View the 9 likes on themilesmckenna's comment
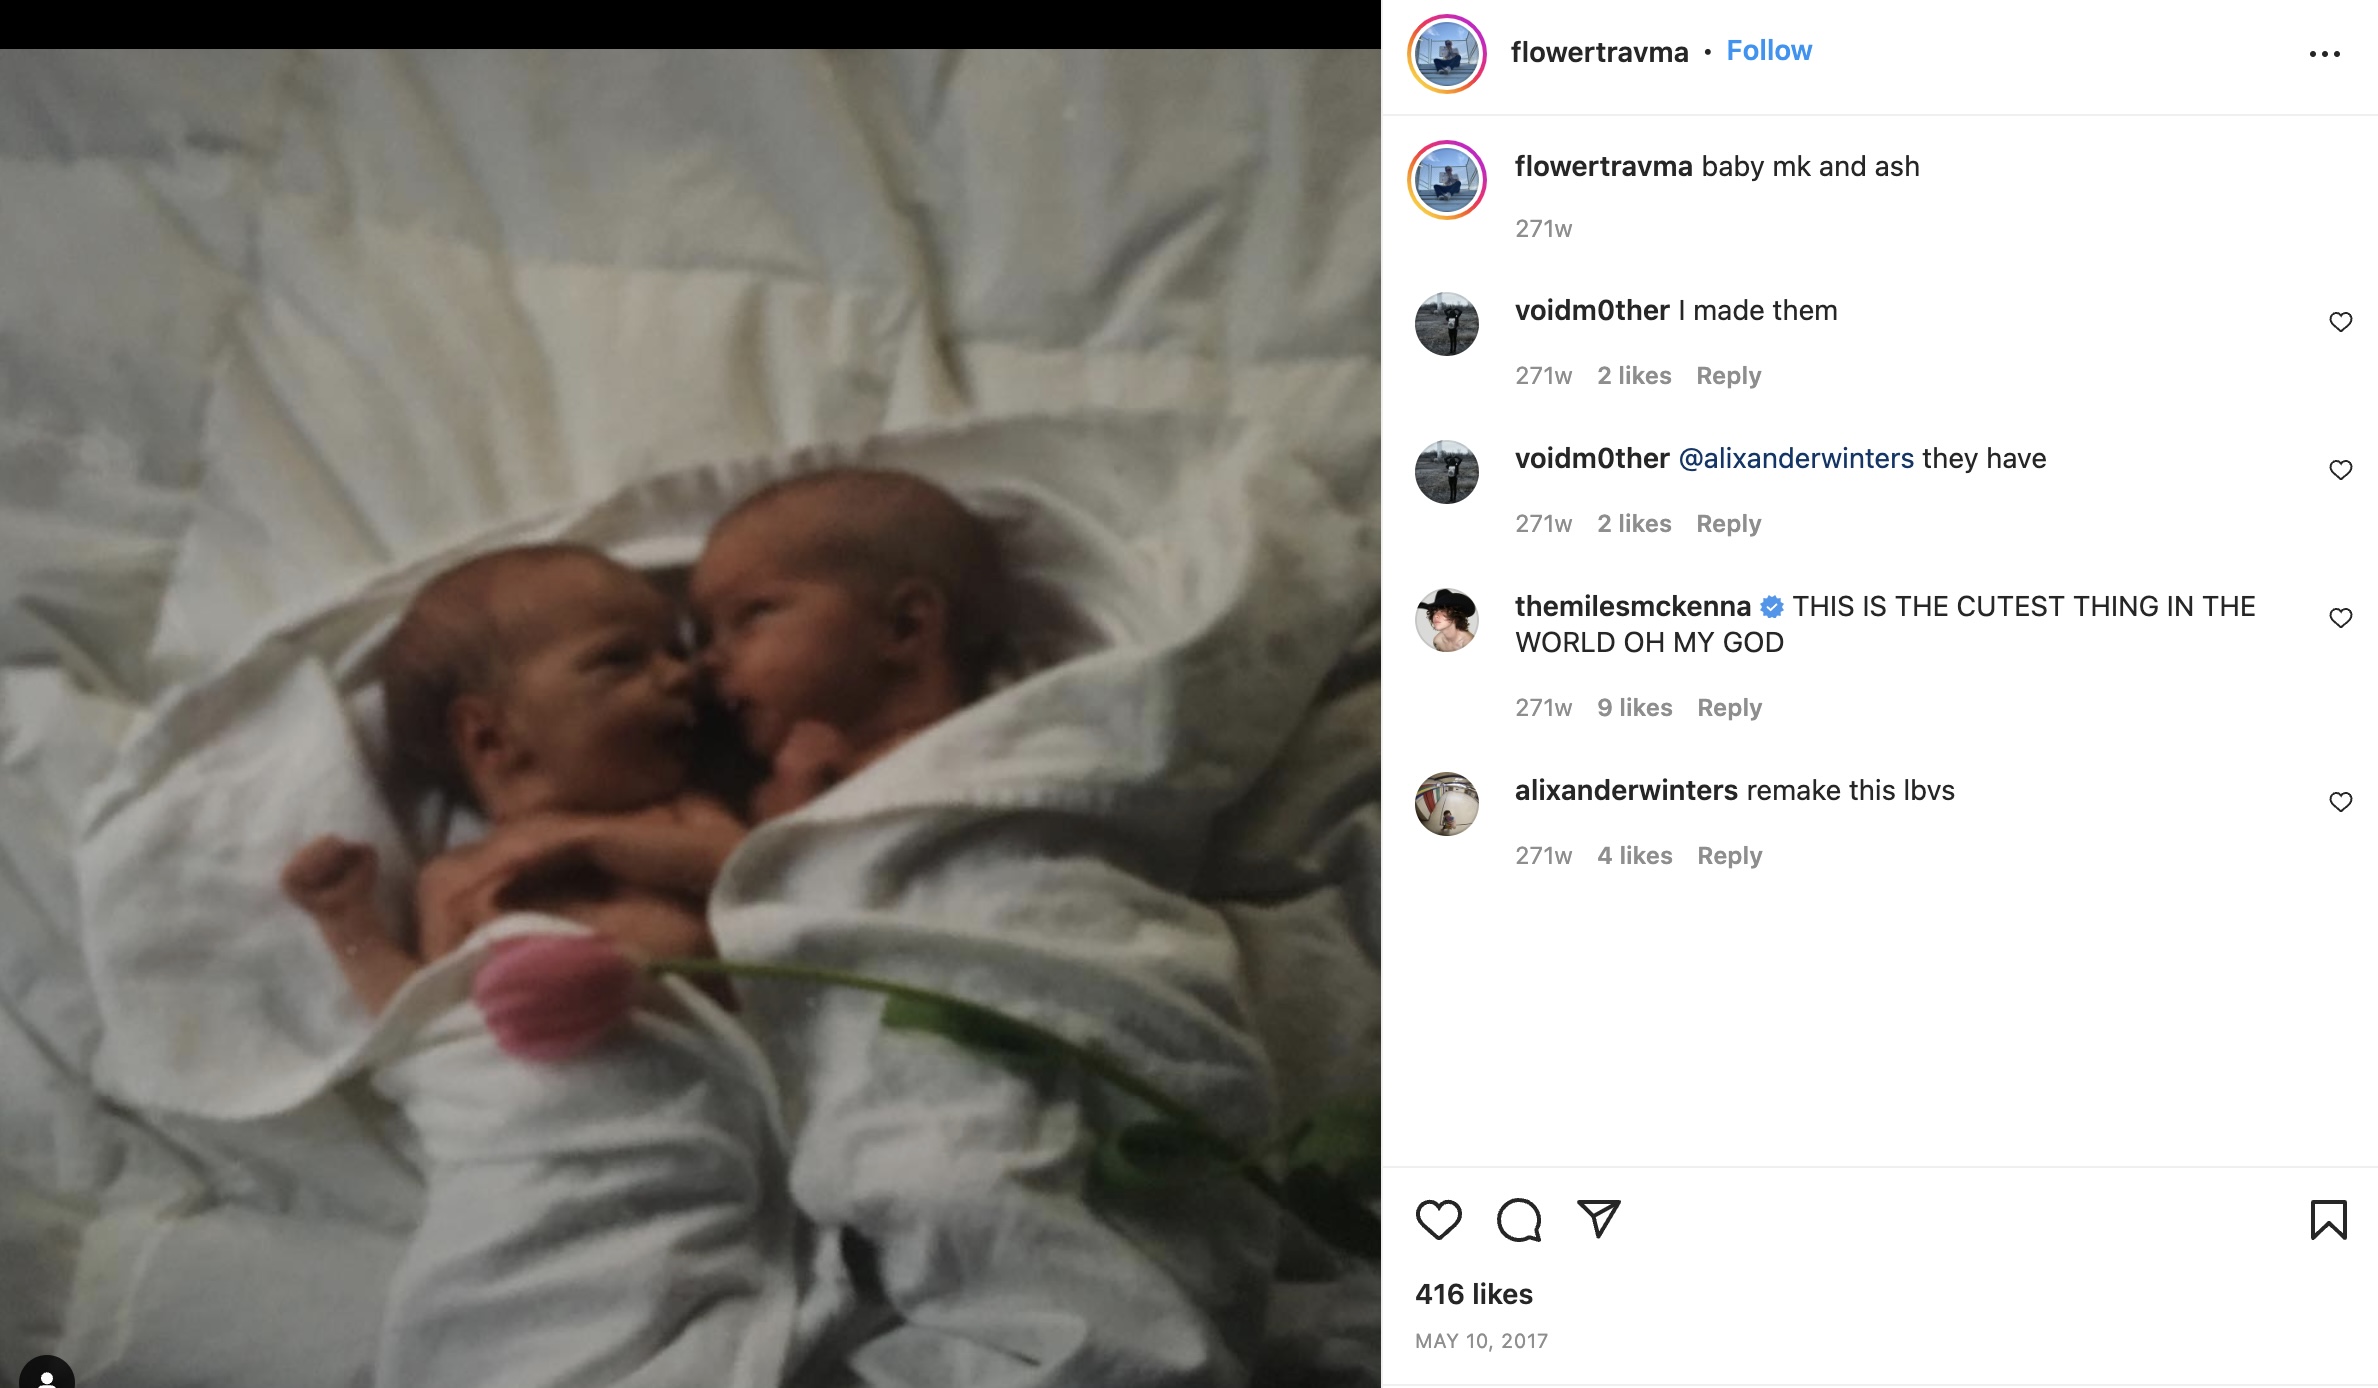 1634,708
